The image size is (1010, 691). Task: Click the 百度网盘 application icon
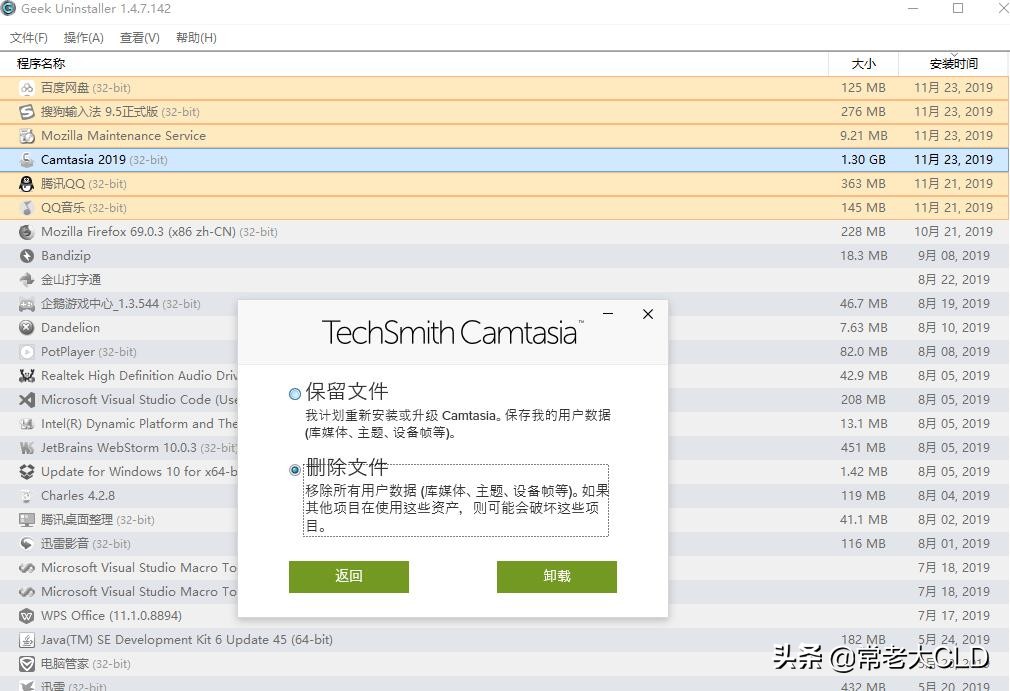click(26, 88)
